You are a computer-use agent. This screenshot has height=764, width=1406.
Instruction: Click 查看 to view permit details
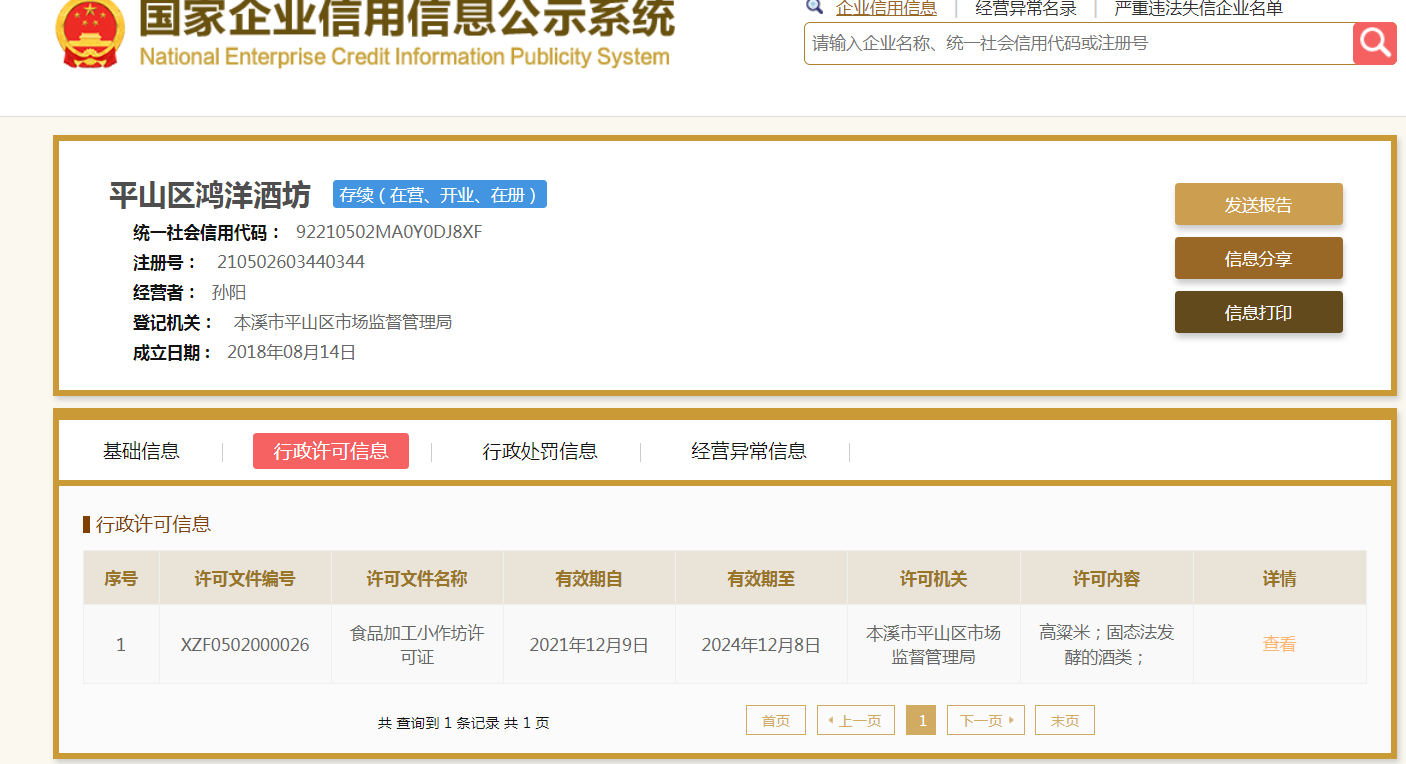pos(1279,644)
